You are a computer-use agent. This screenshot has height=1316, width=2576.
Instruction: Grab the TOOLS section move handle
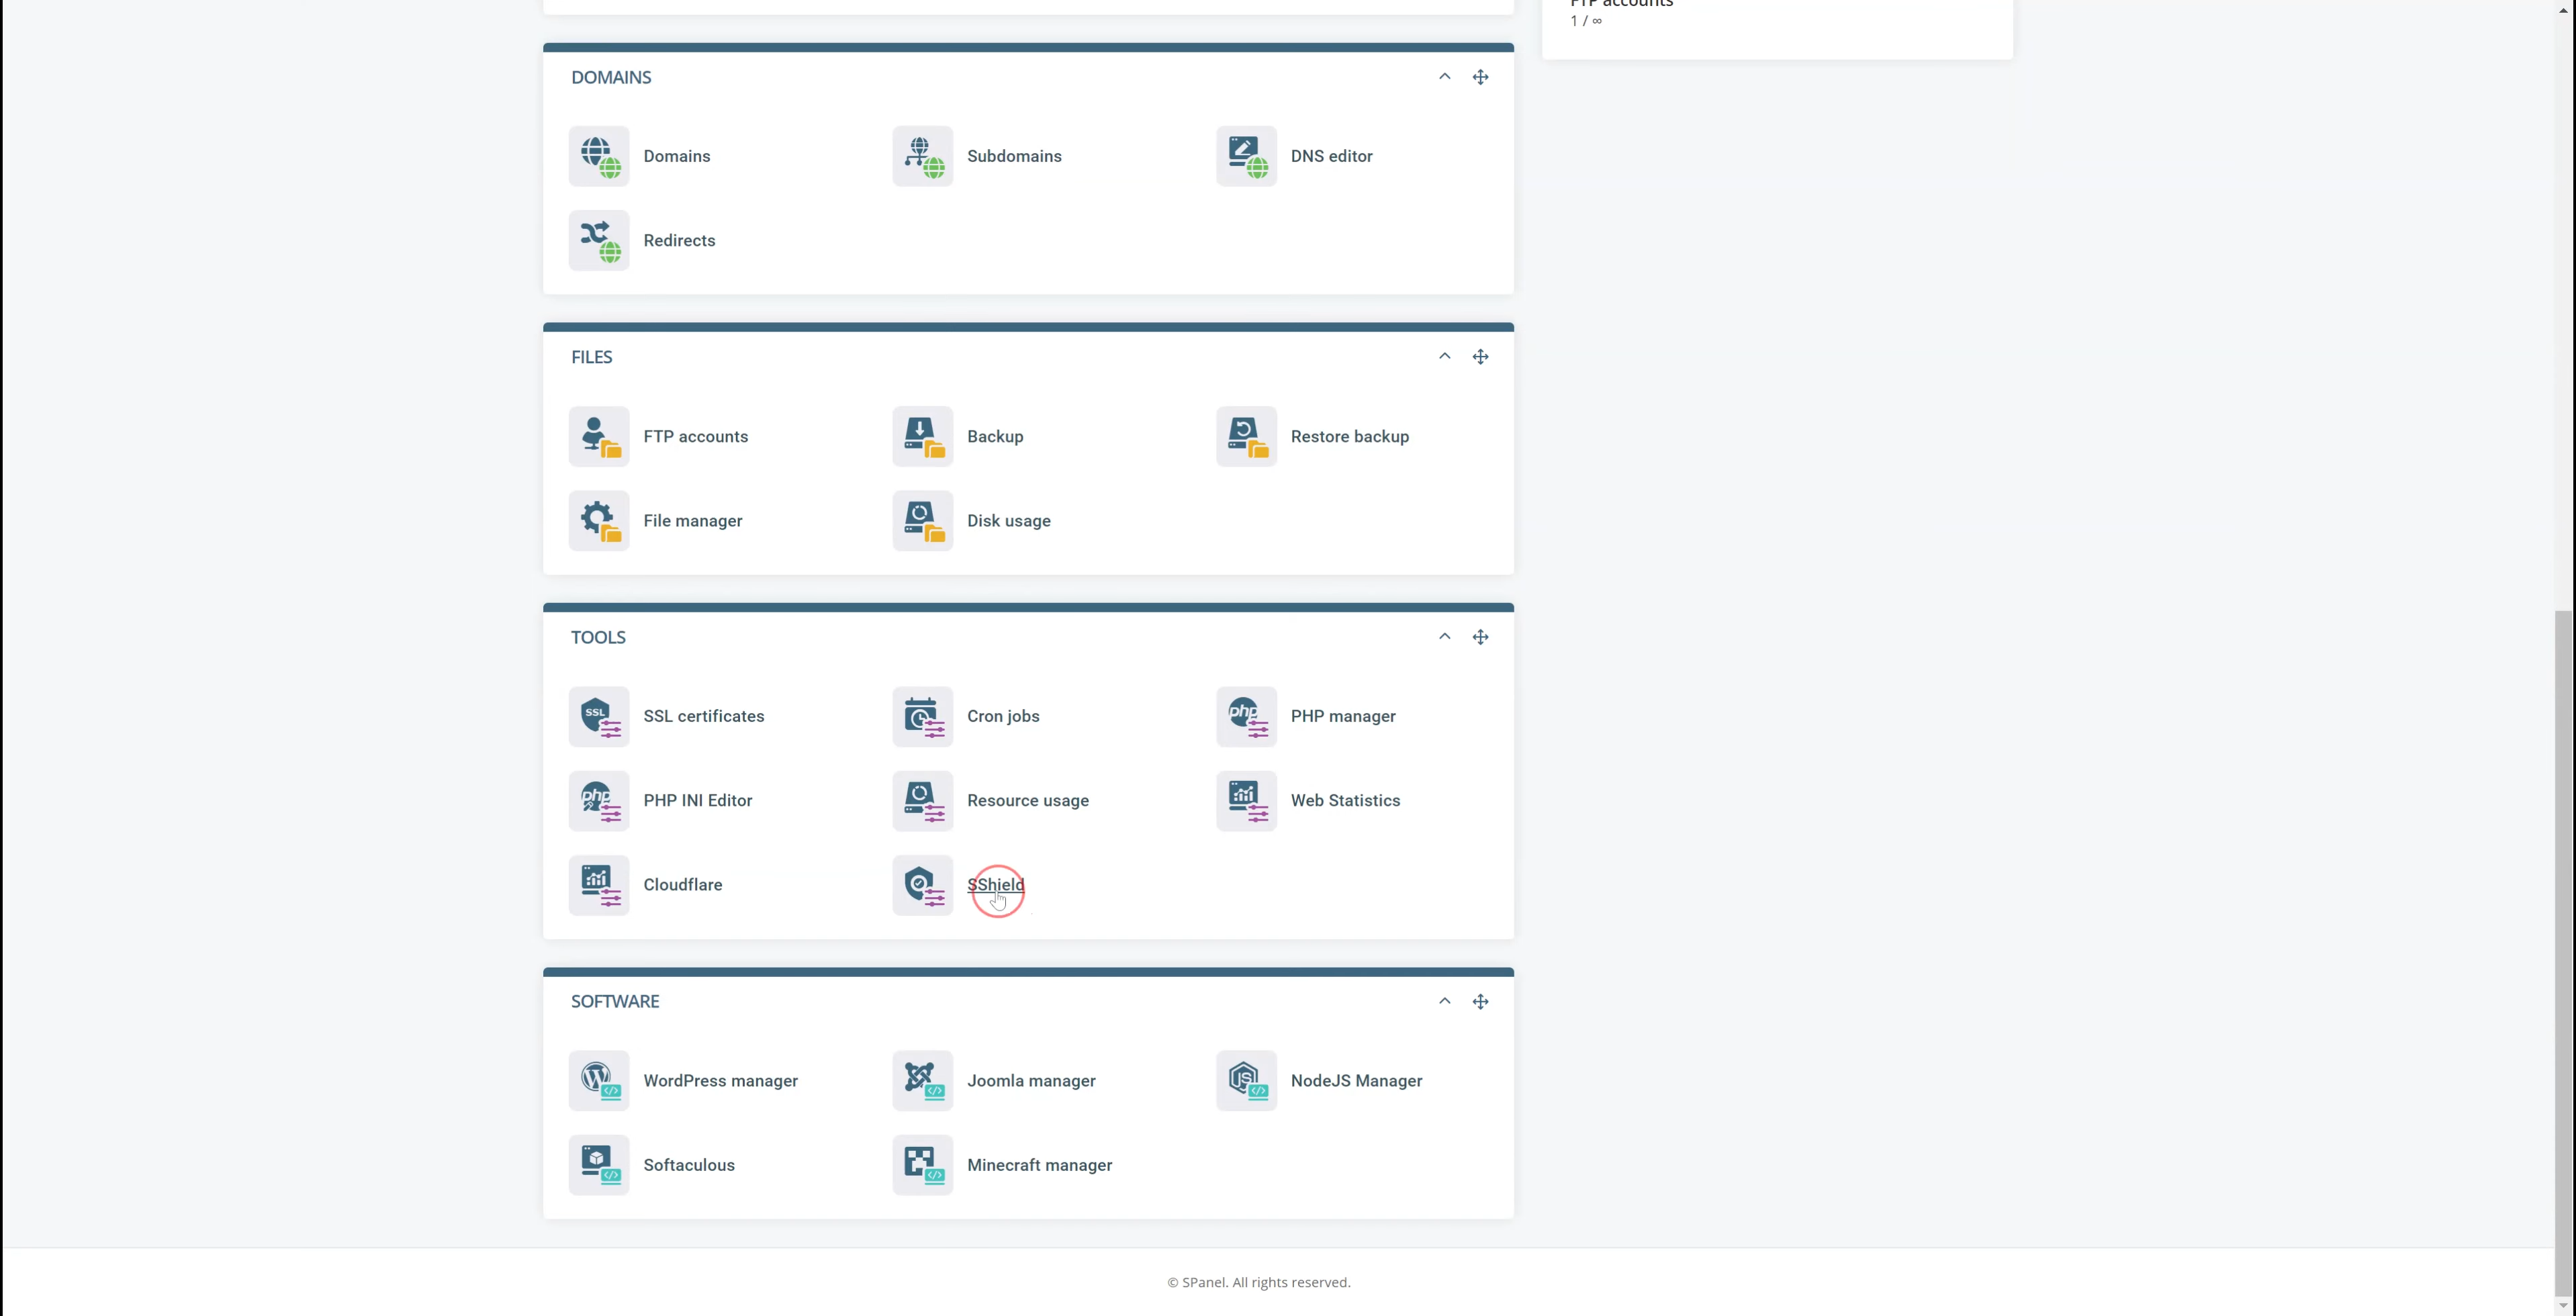coord(1480,637)
